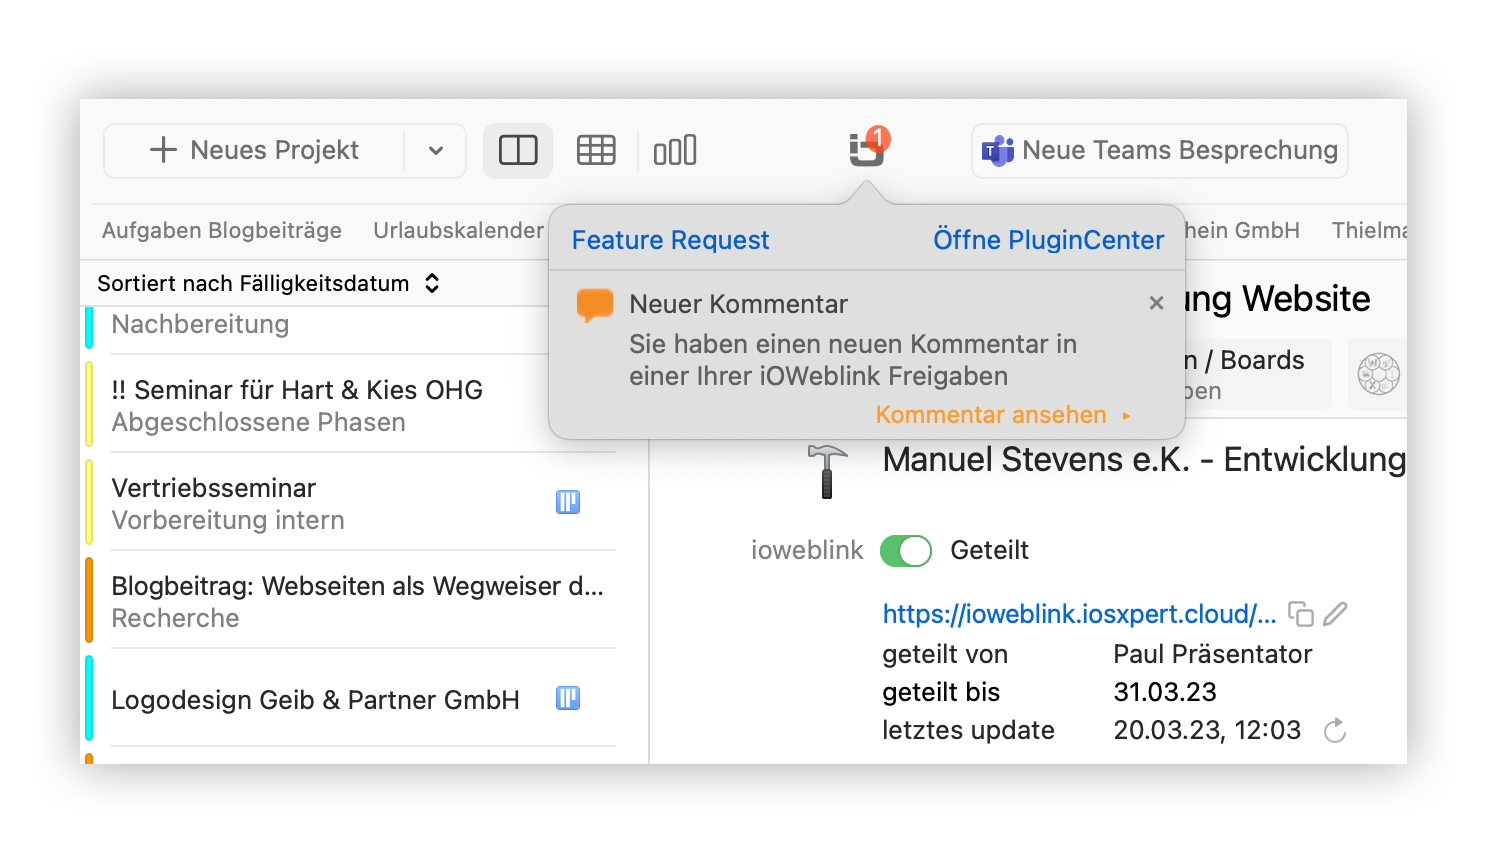This screenshot has width=1487, height=863.
Task: Switch to Kanban board view icon
Action: tap(675, 151)
